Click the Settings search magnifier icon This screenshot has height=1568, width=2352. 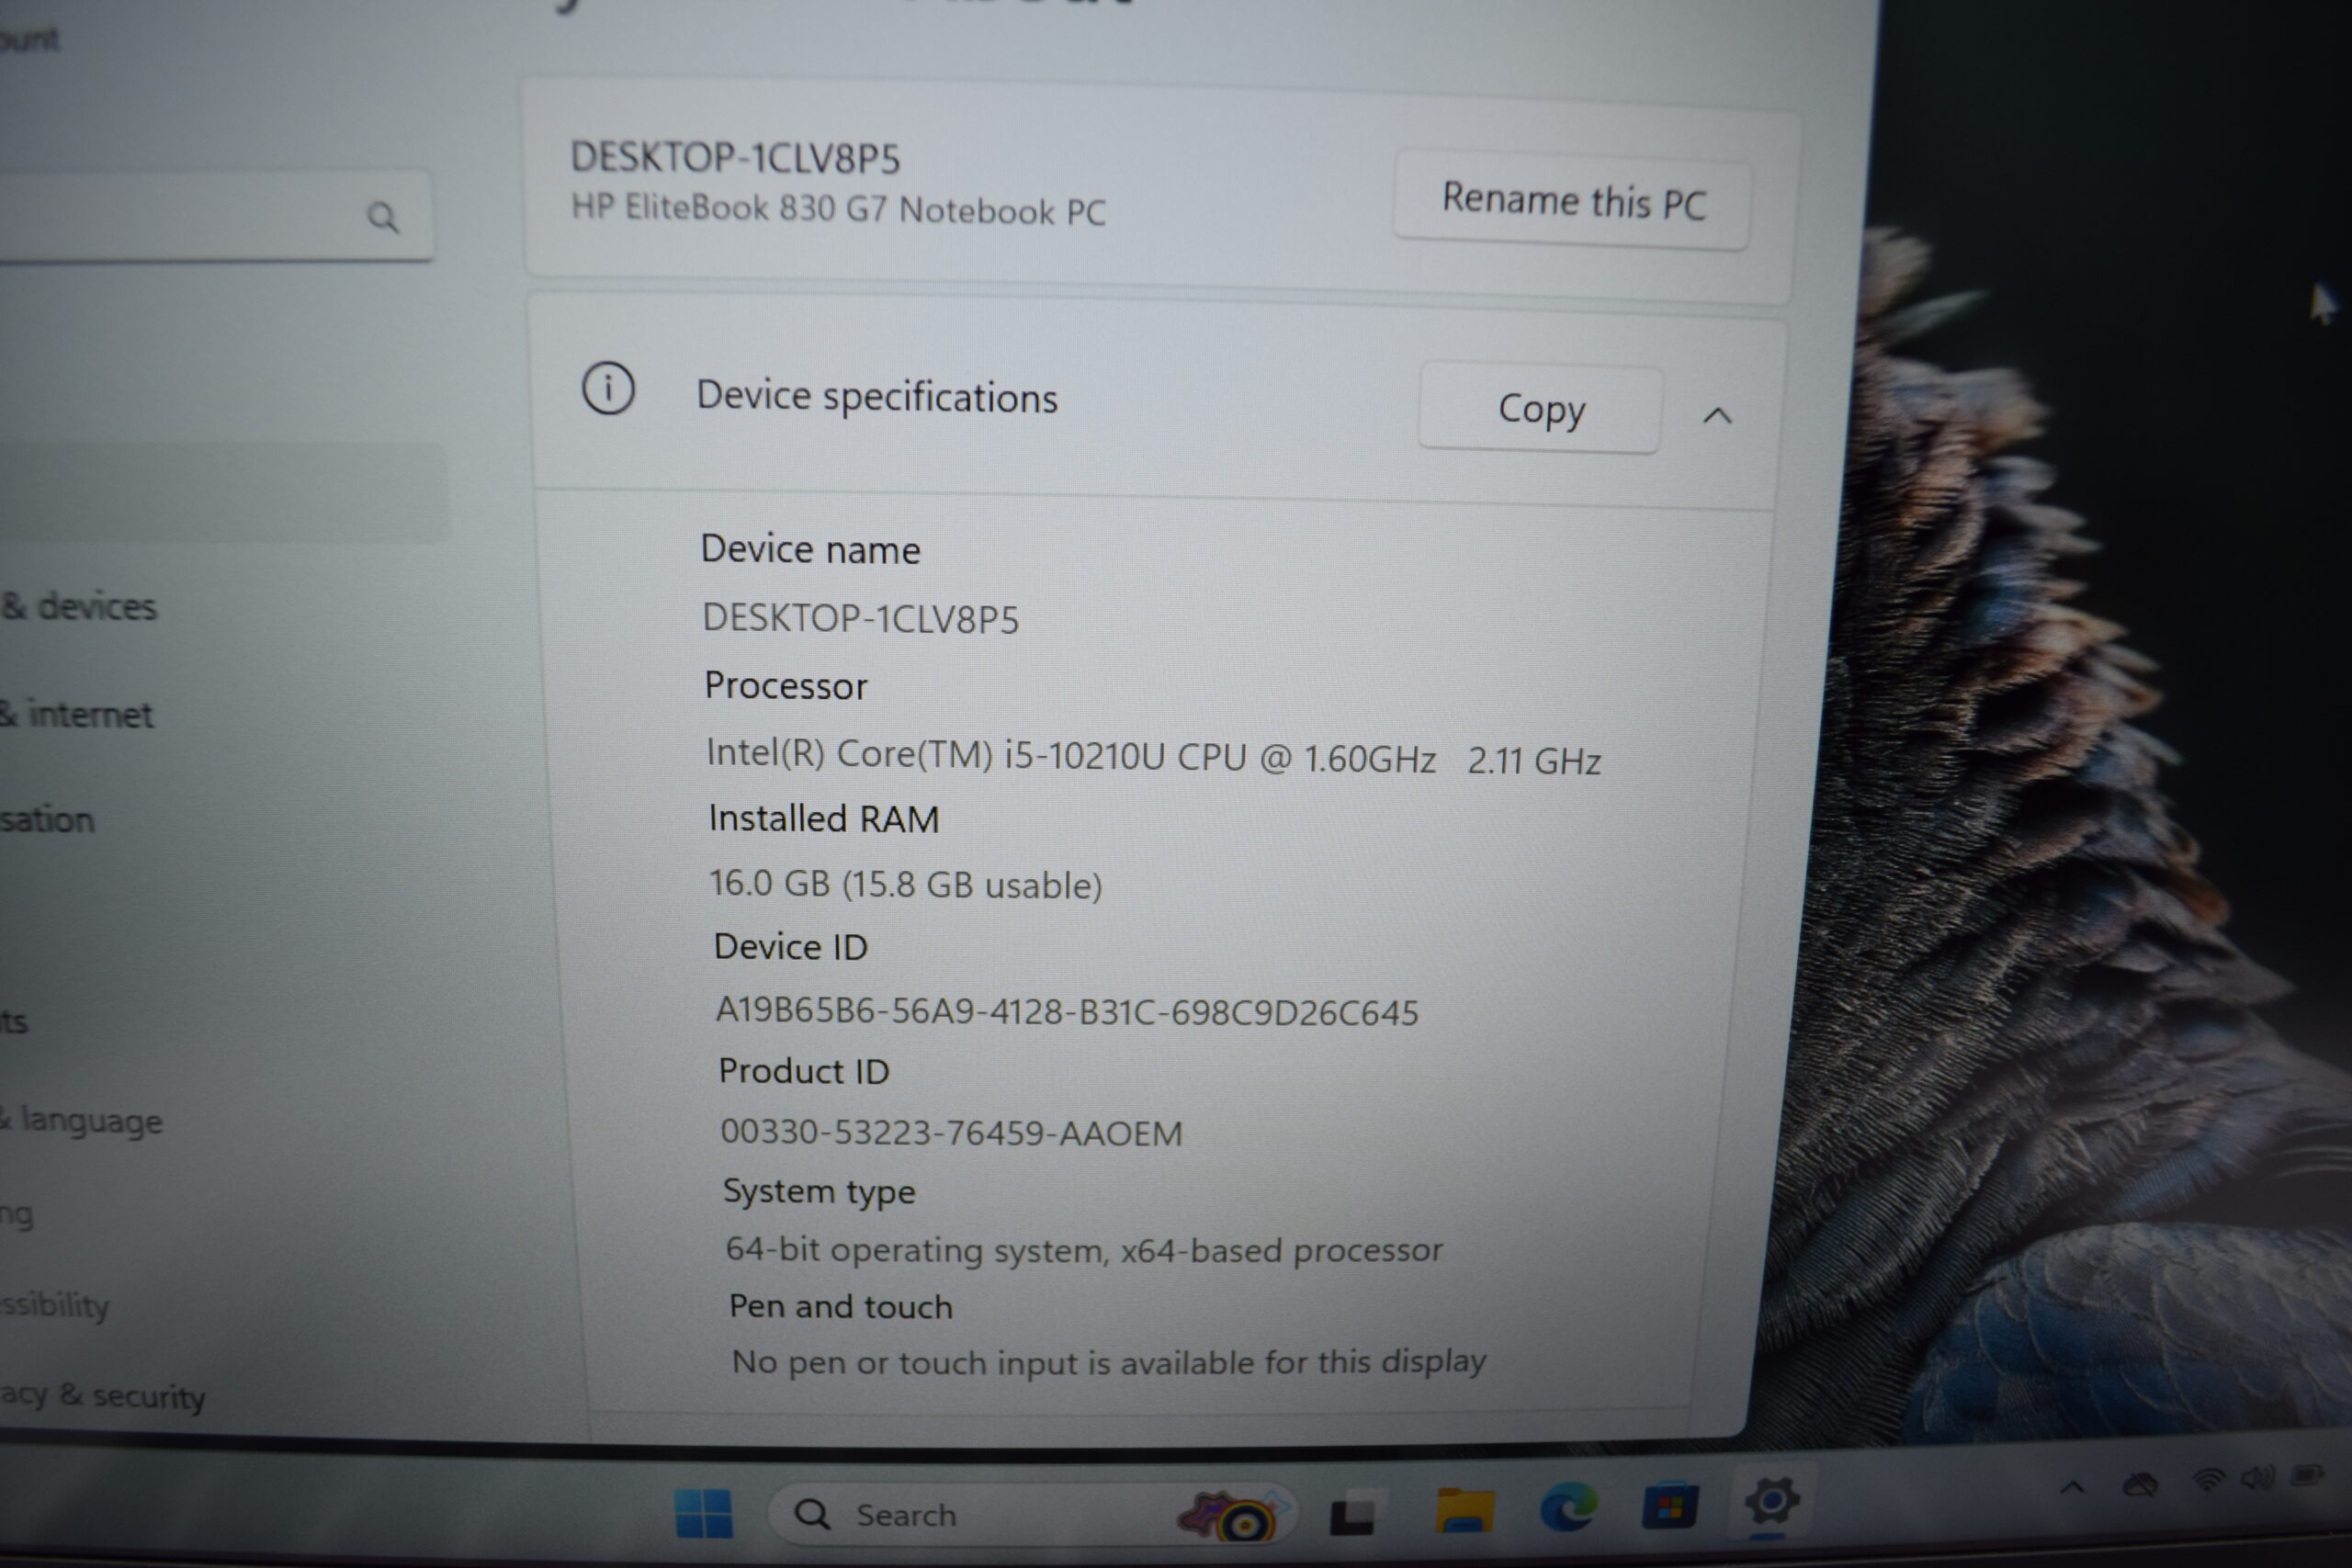click(x=383, y=217)
